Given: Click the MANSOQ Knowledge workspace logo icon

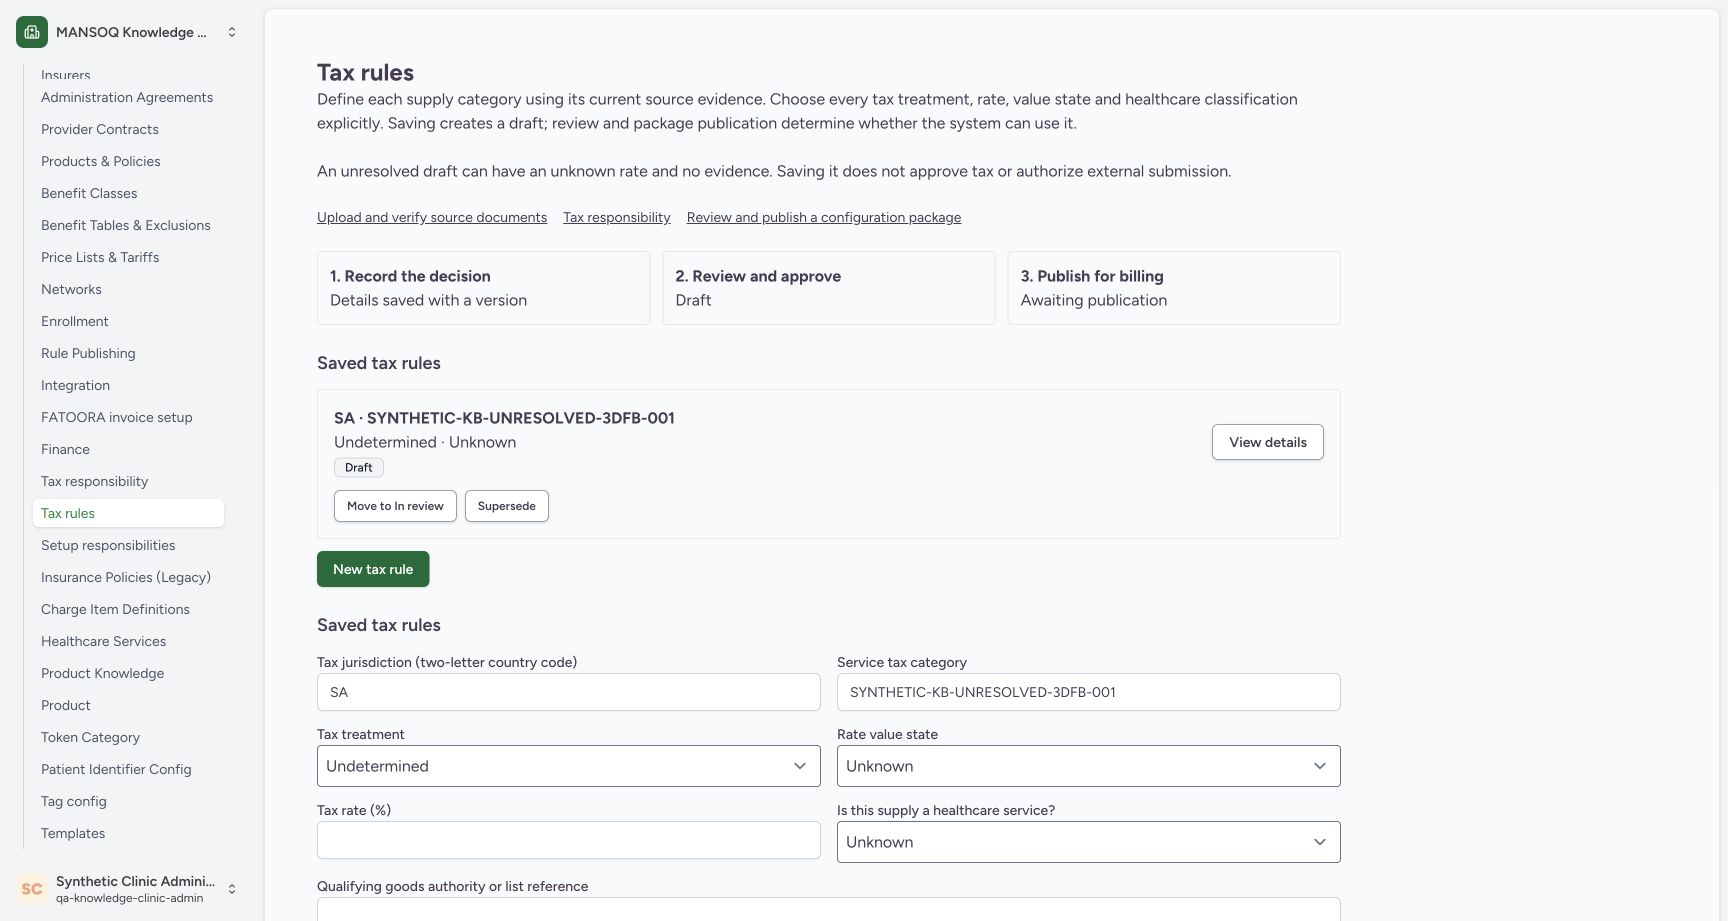Looking at the screenshot, I should pyautogui.click(x=32, y=32).
